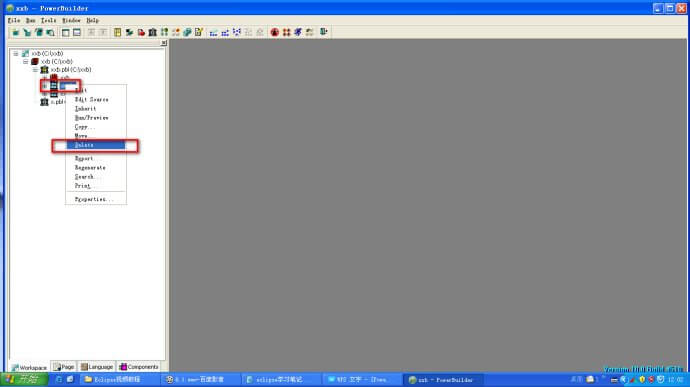Image resolution: width=690 pixels, height=387 pixels.
Task: Click the Full Build Workspace icon
Action: (x=225, y=32)
